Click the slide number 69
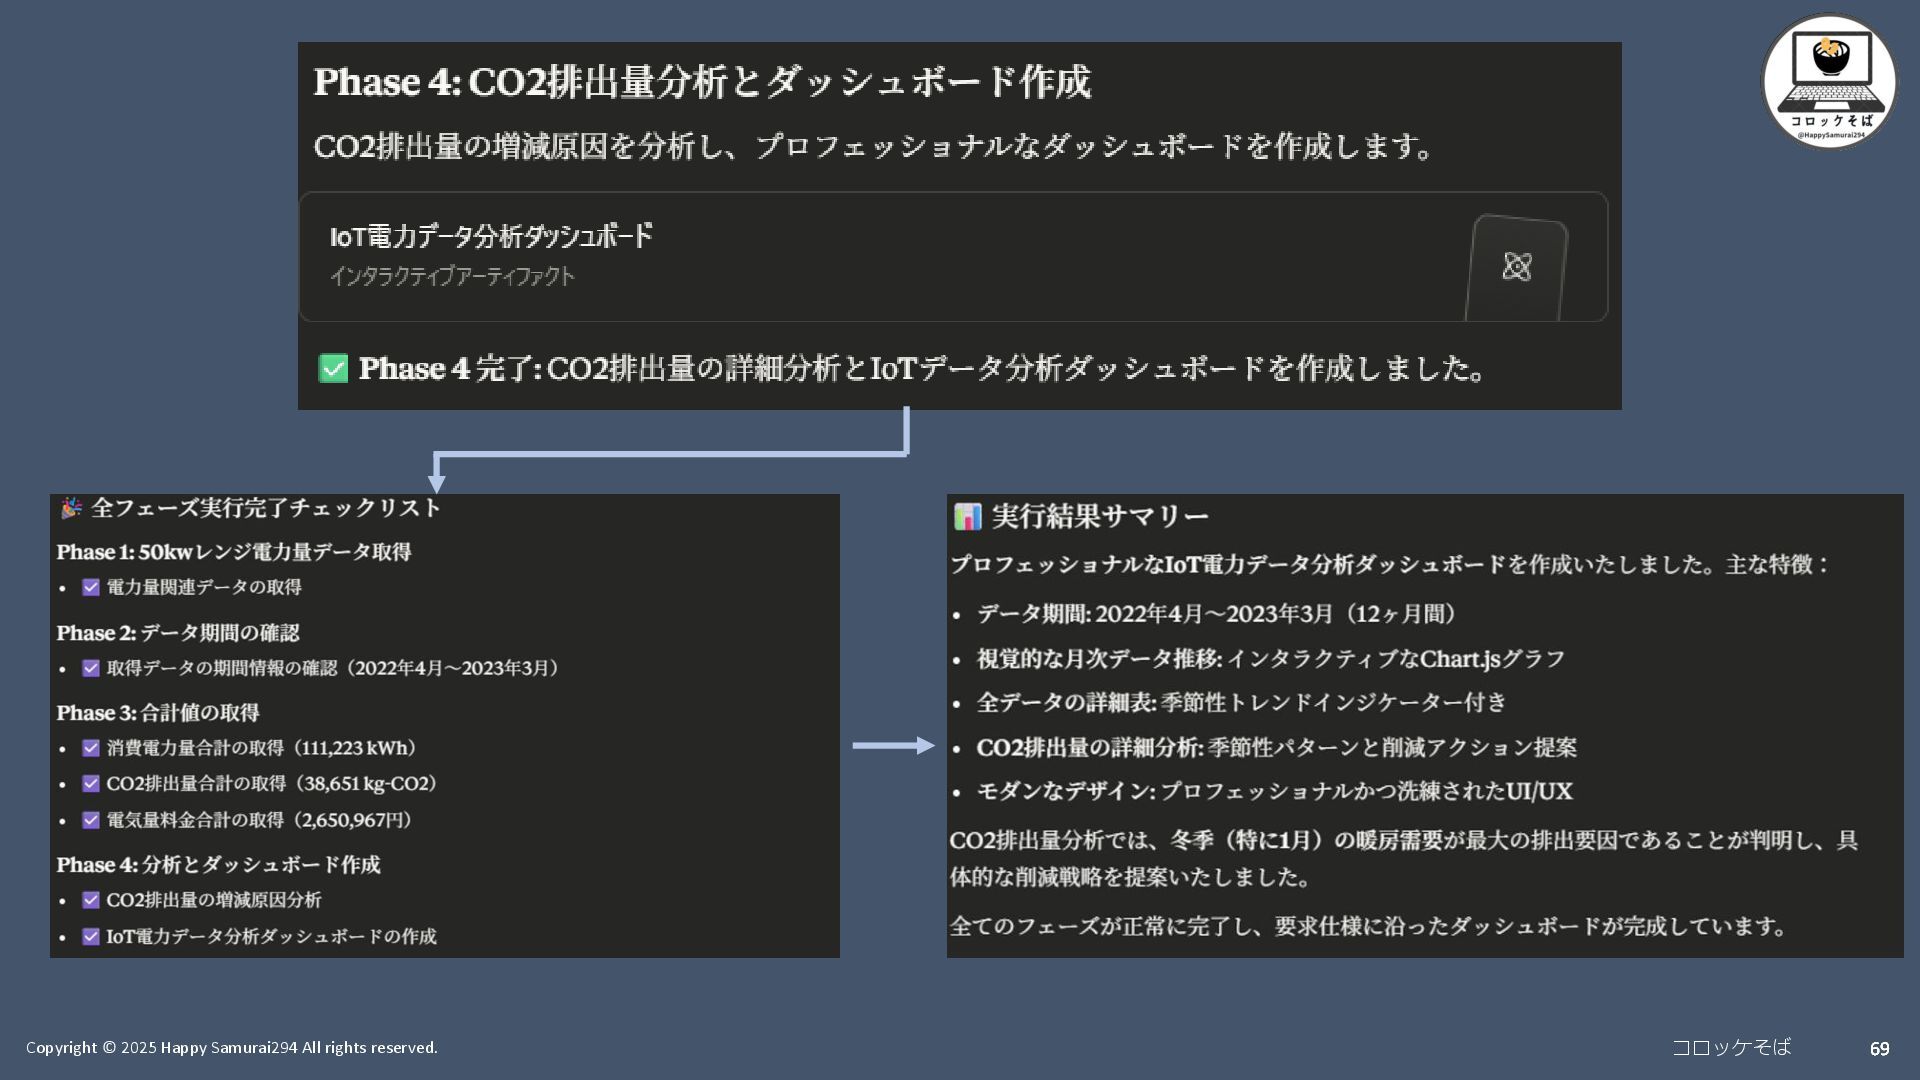 [1879, 1048]
